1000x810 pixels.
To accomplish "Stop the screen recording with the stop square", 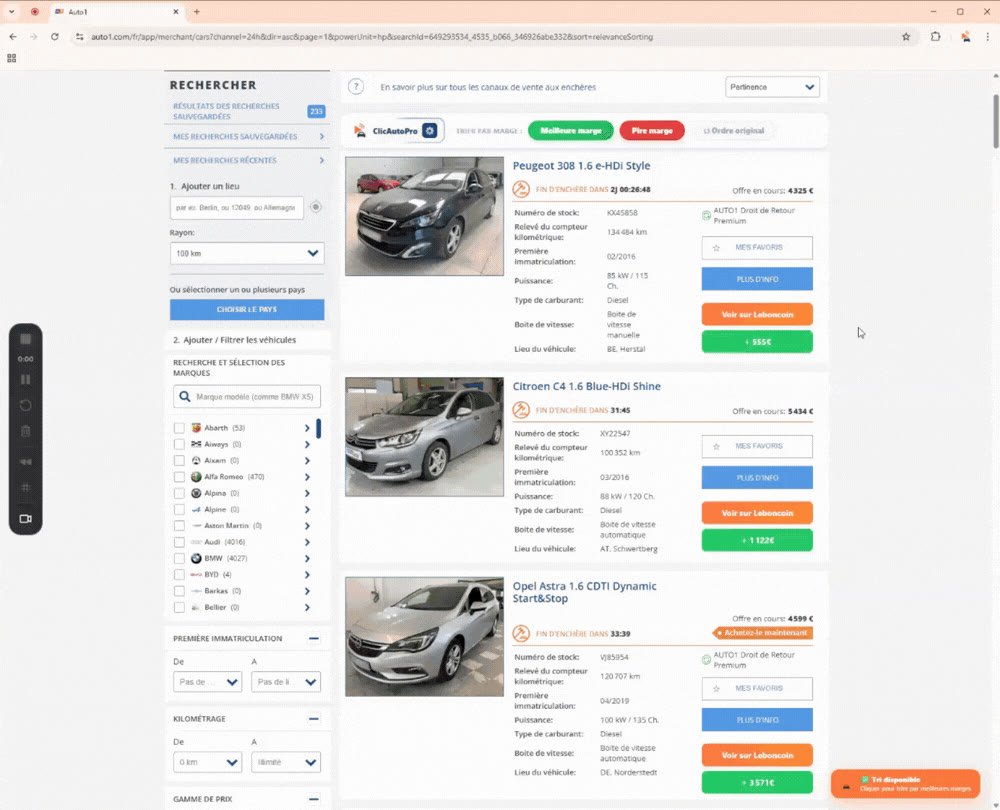I will (x=26, y=339).
